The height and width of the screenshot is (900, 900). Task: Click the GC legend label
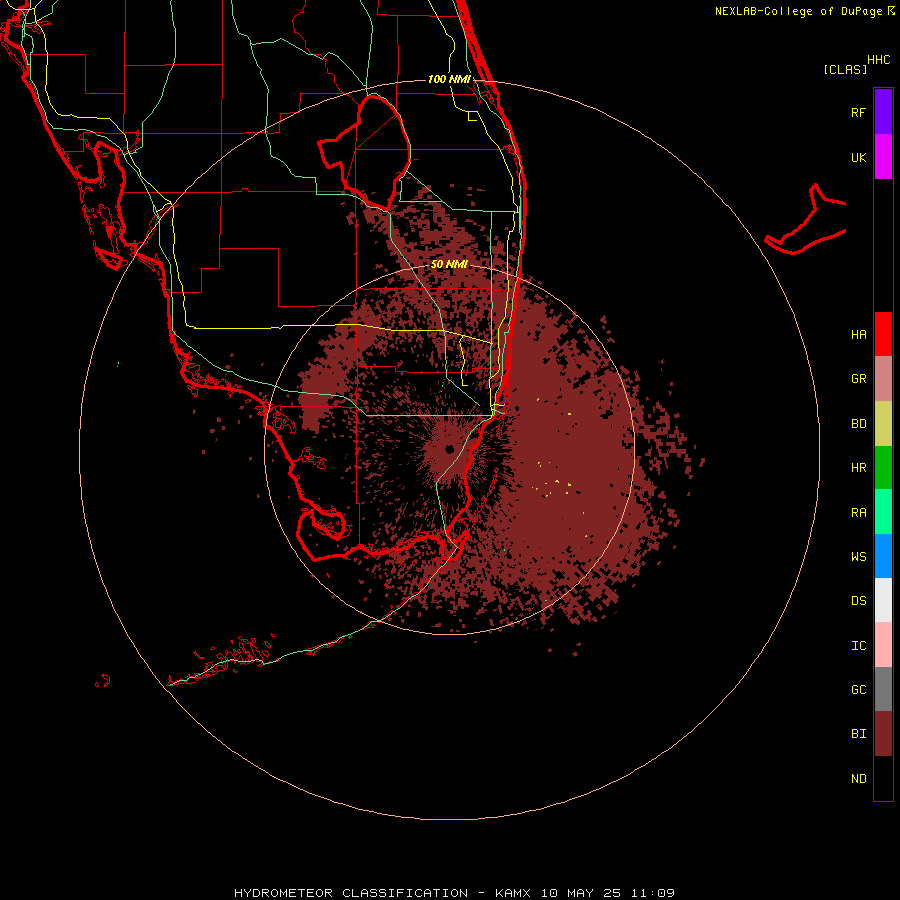[x=858, y=690]
